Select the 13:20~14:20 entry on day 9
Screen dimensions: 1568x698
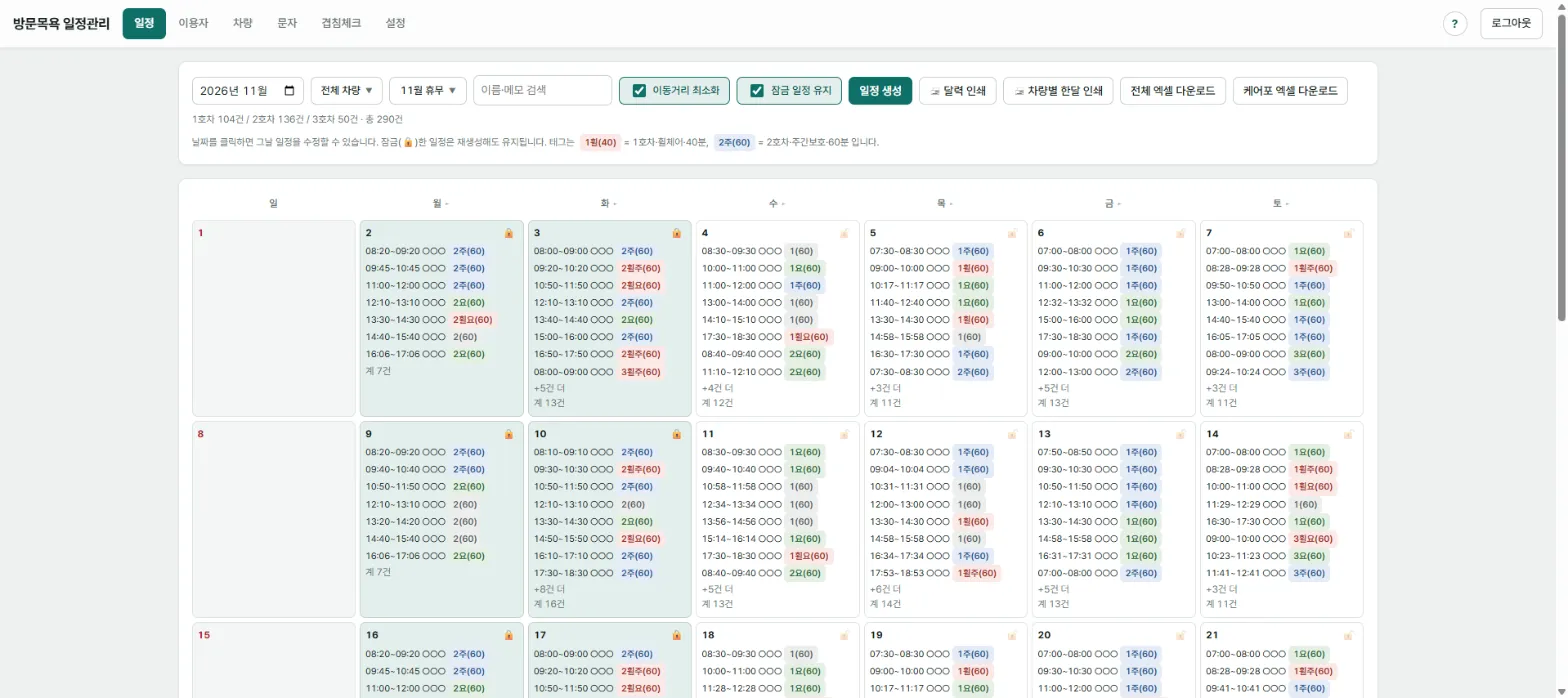(x=422, y=521)
